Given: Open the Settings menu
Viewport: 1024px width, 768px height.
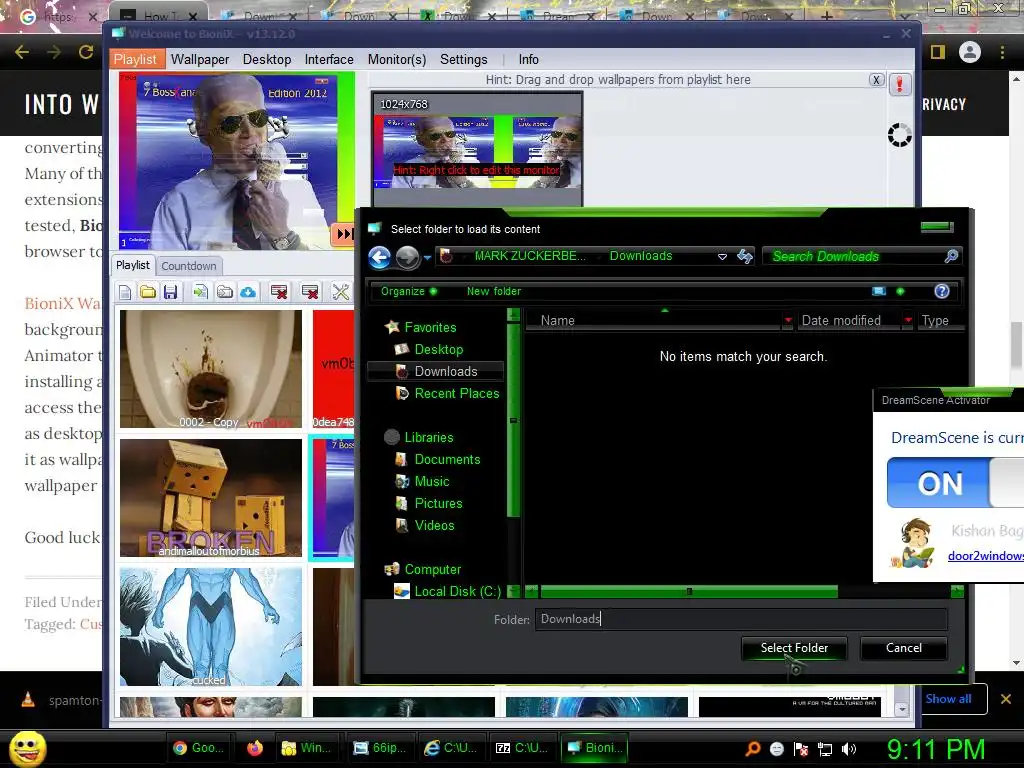Looking at the screenshot, I should coord(464,59).
